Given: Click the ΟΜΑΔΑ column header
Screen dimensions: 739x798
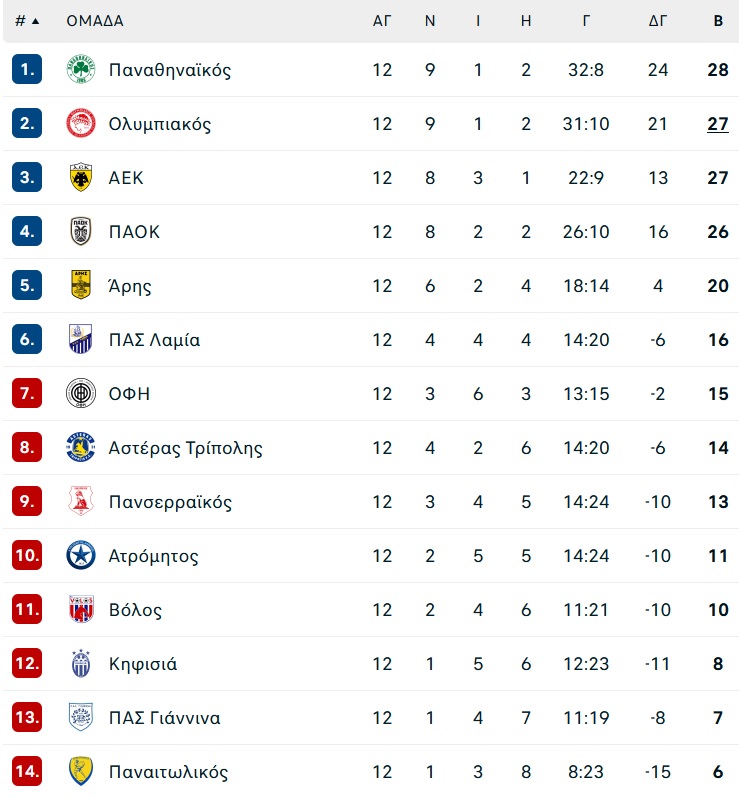Looking at the screenshot, I should pos(95,21).
